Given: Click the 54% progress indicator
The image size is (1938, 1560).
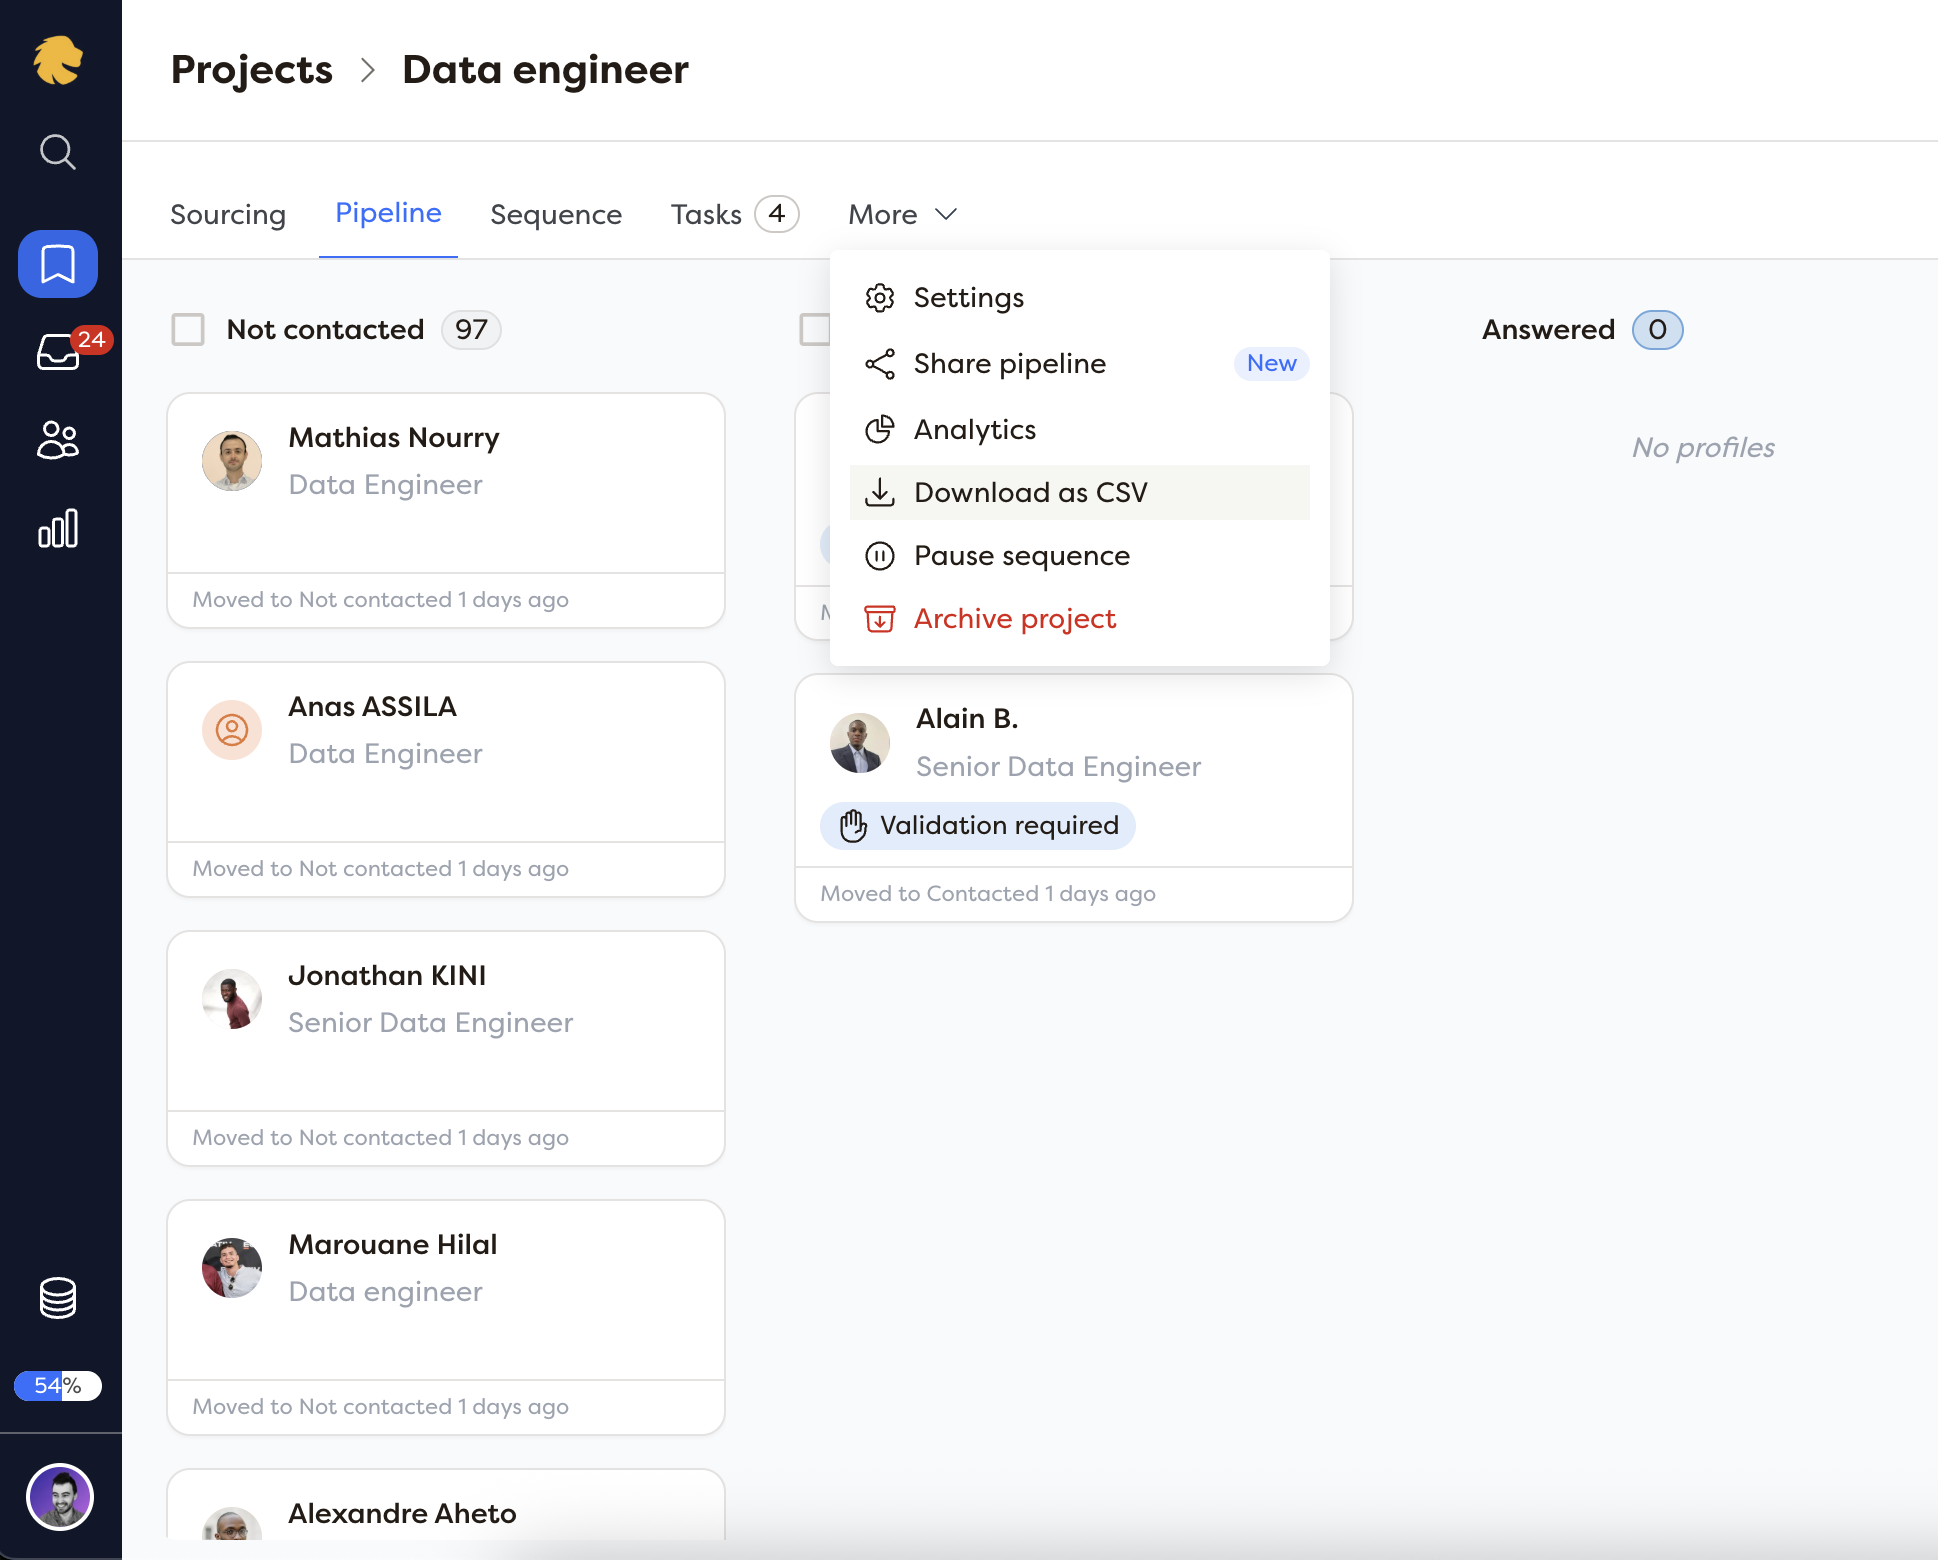Looking at the screenshot, I should pos(58,1386).
